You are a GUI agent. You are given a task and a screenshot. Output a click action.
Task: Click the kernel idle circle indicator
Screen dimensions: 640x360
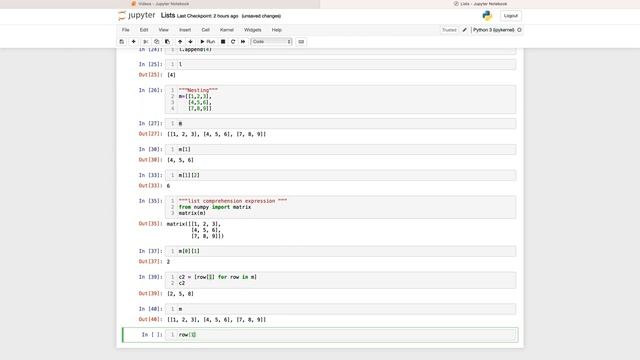click(x=519, y=30)
